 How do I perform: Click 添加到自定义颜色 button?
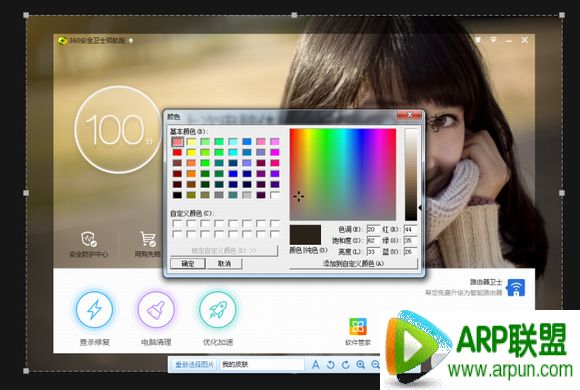coord(353,263)
